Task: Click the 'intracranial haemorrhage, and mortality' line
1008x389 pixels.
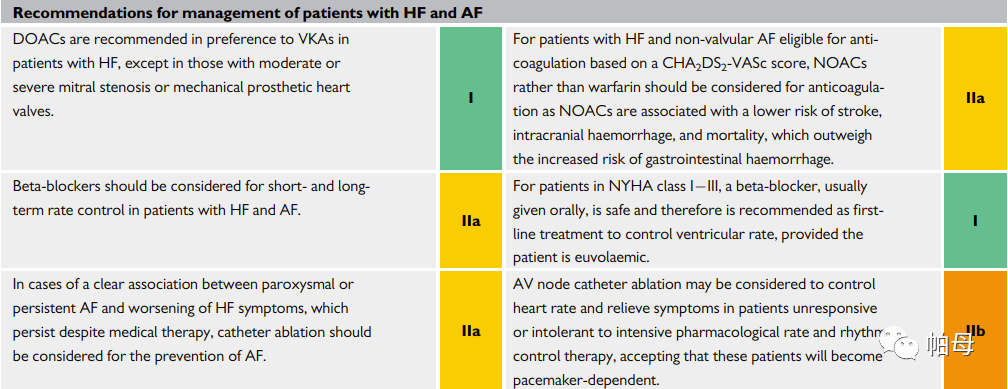Action: [692, 136]
